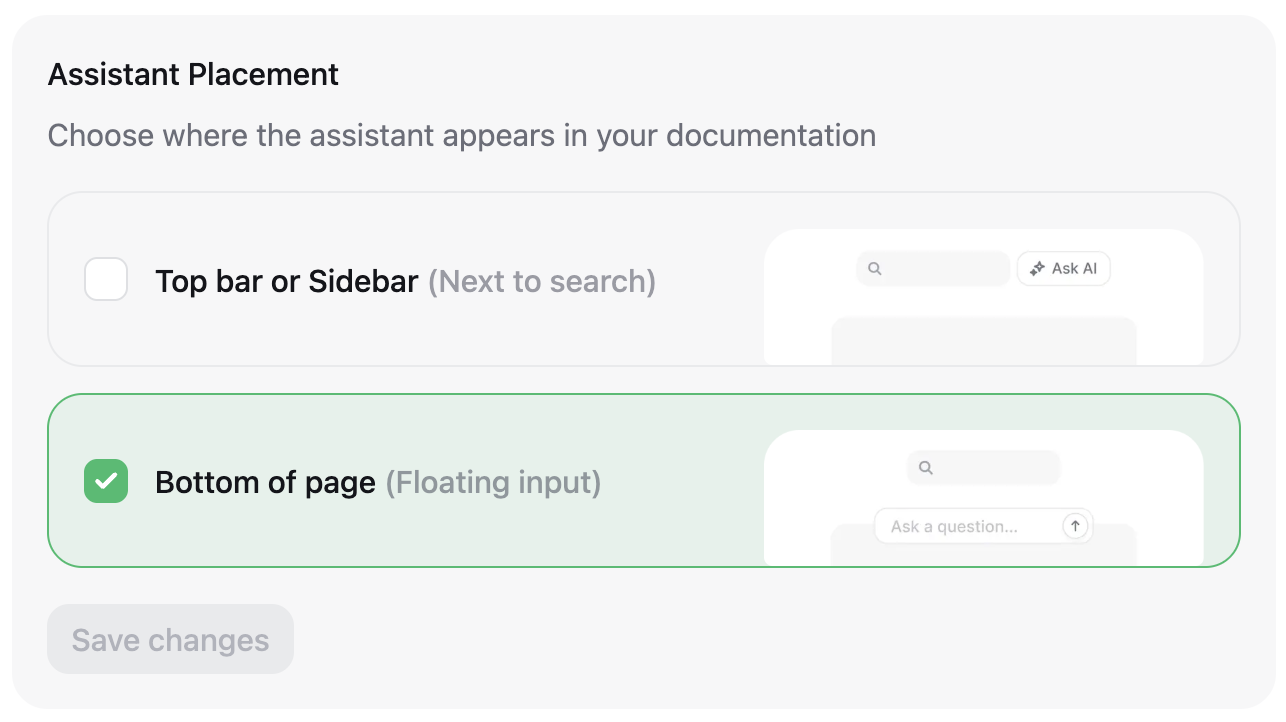Click the Save changes button

pos(170,639)
